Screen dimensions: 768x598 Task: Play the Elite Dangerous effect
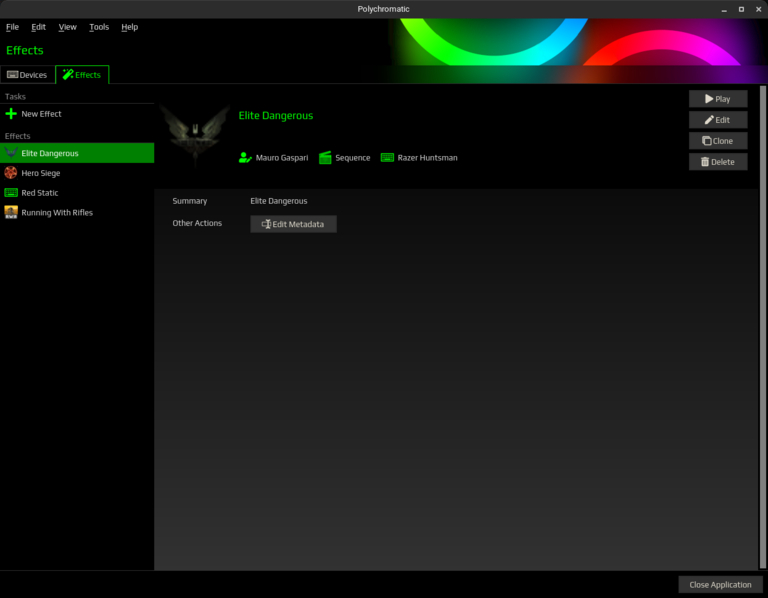pyautogui.click(x=718, y=99)
